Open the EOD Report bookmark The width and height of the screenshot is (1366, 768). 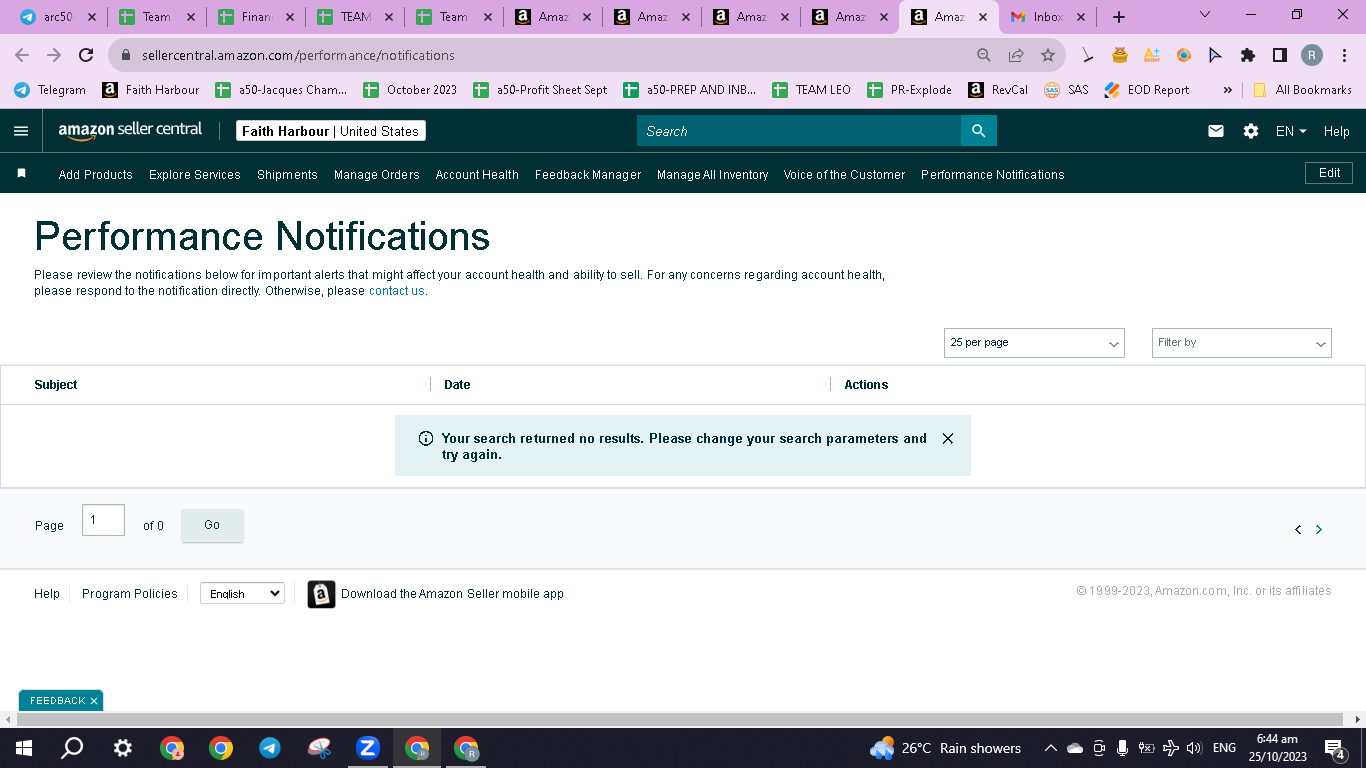click(x=1147, y=90)
